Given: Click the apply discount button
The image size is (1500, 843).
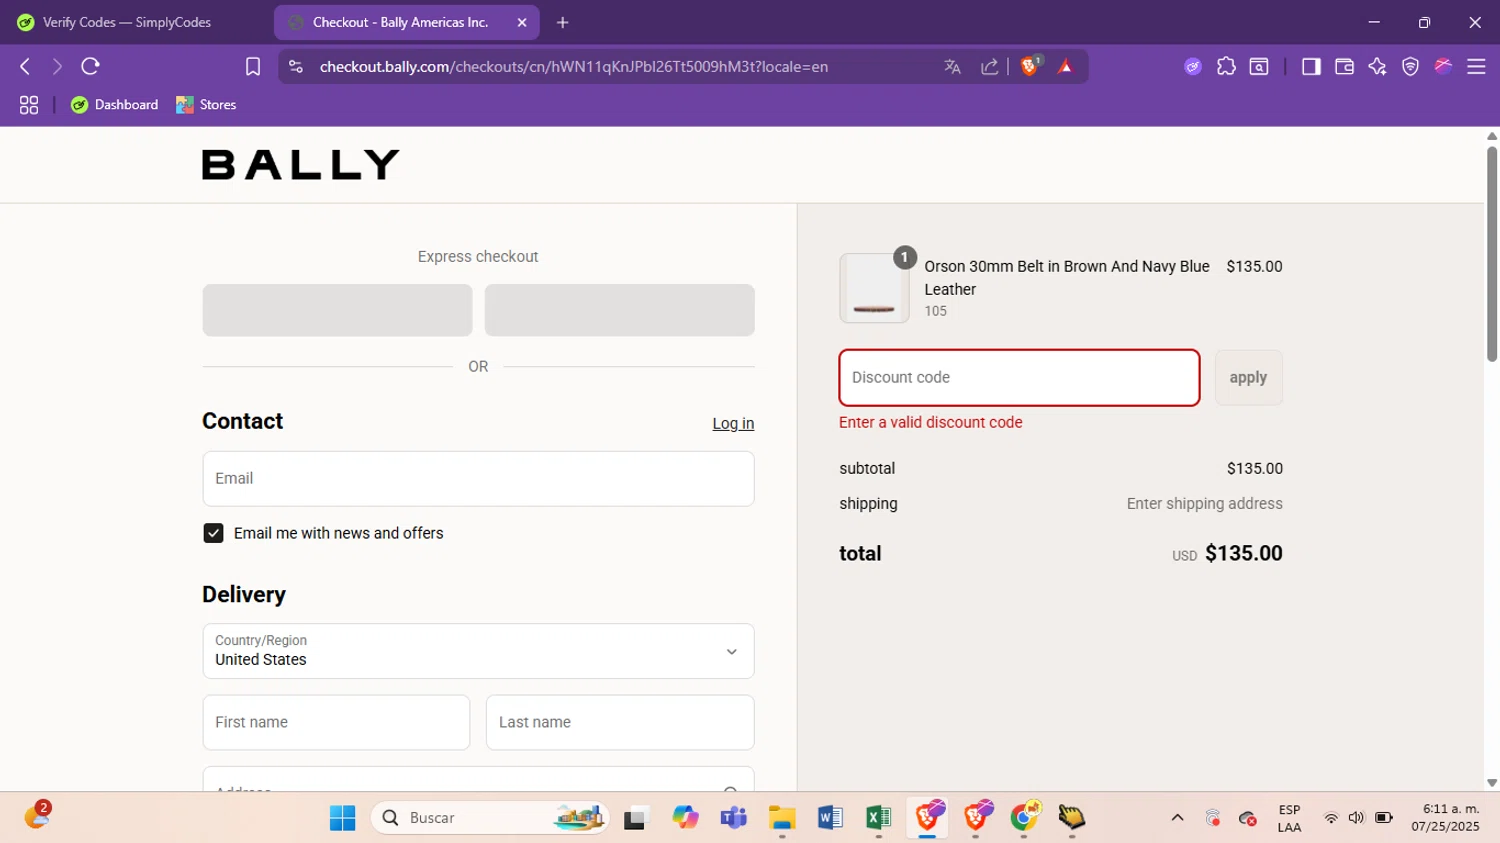Looking at the screenshot, I should (x=1248, y=377).
